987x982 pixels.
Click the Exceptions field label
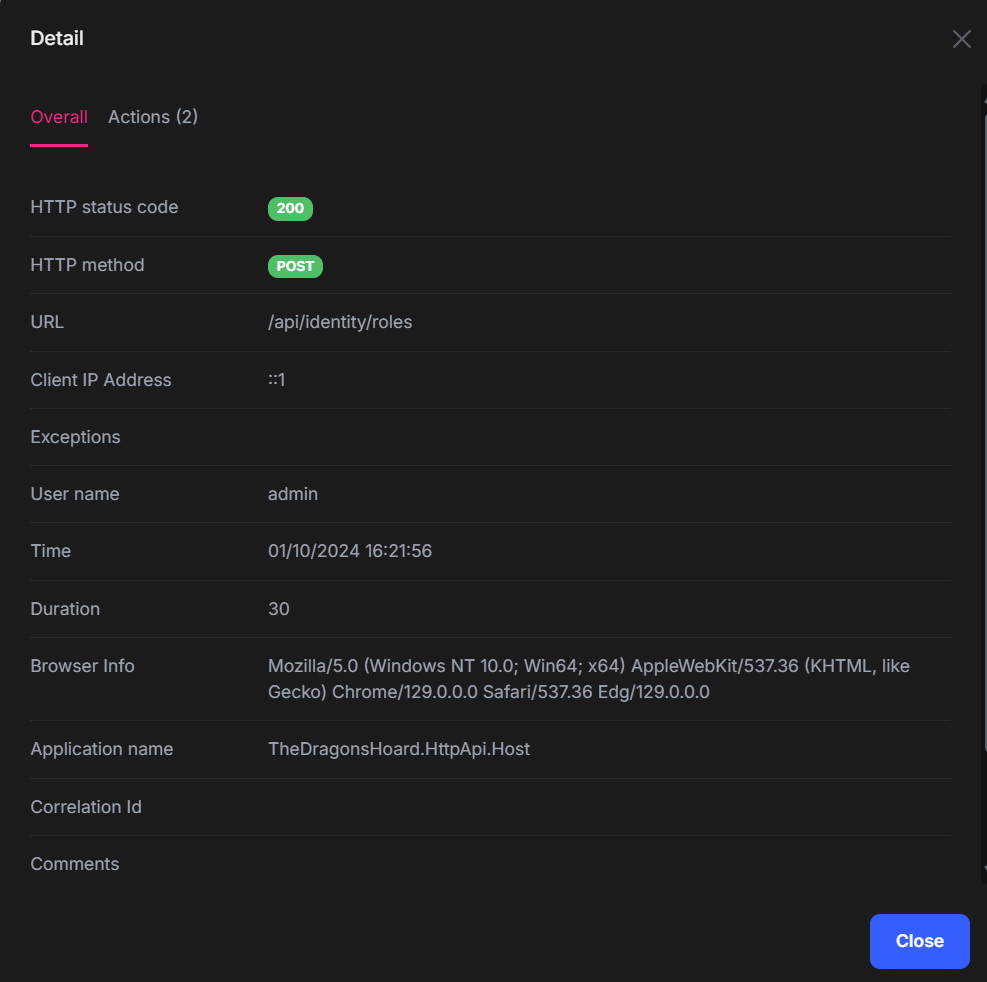[x=75, y=437]
